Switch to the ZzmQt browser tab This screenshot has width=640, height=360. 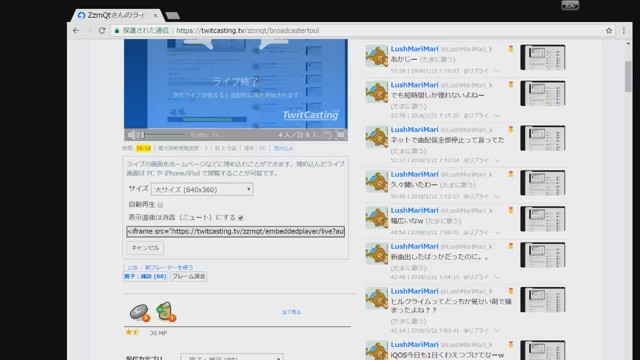coord(117,15)
